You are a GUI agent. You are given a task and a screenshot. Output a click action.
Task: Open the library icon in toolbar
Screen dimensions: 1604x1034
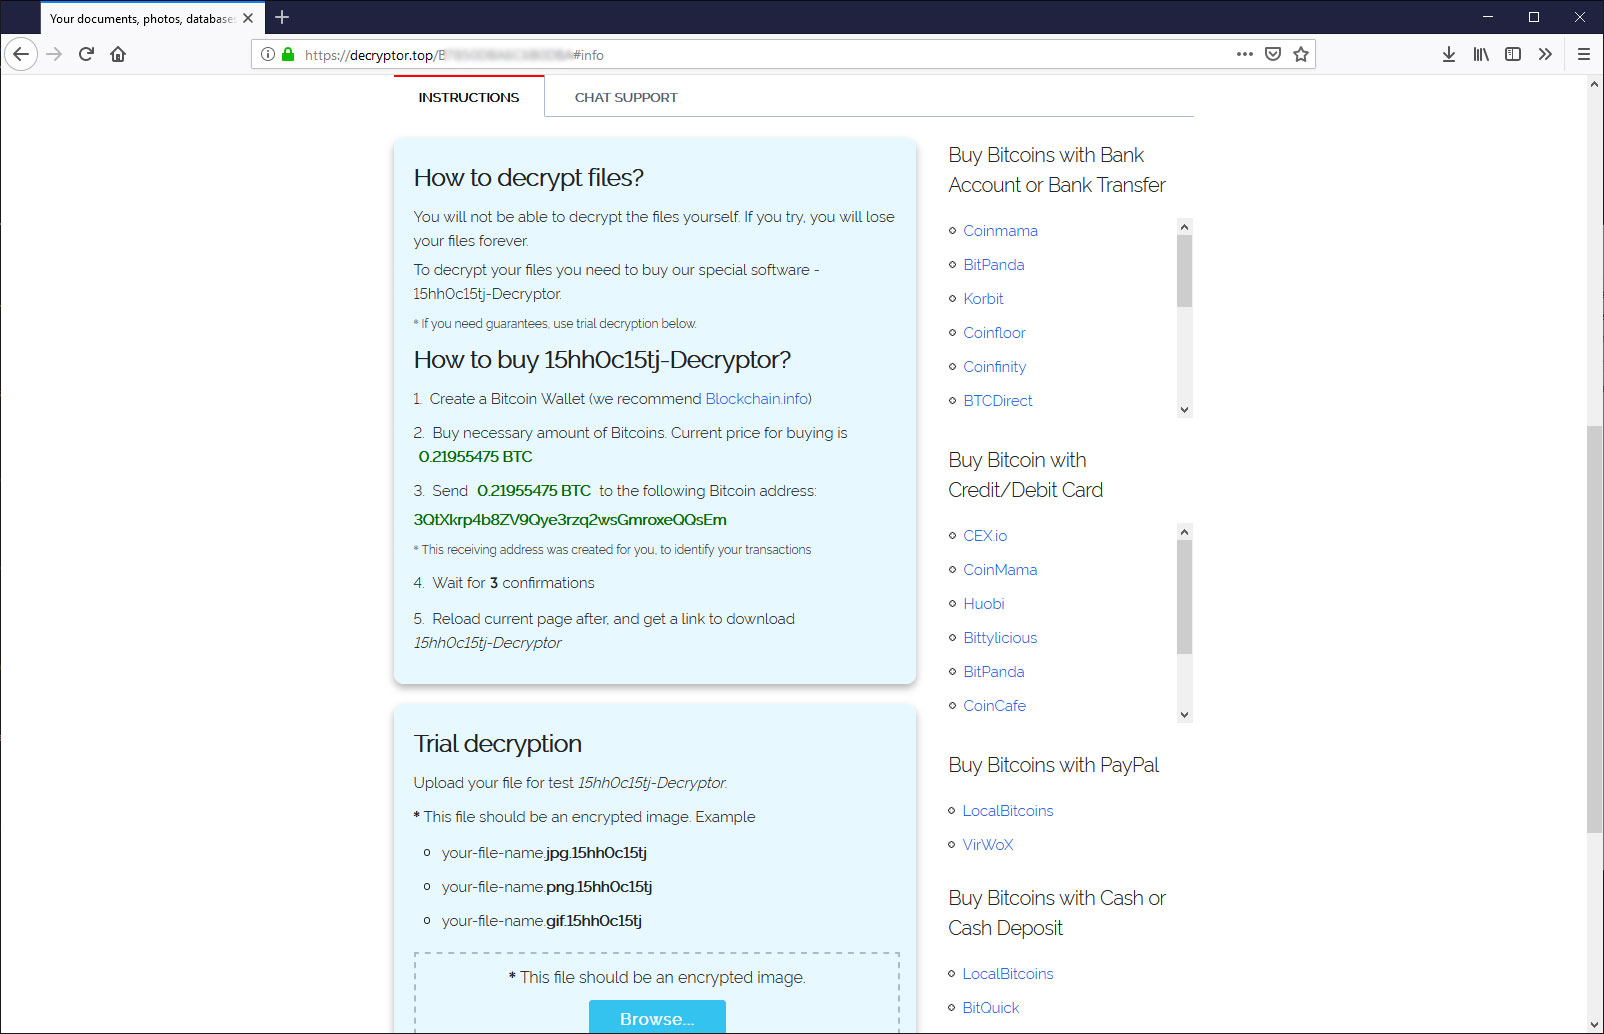pos(1481,54)
